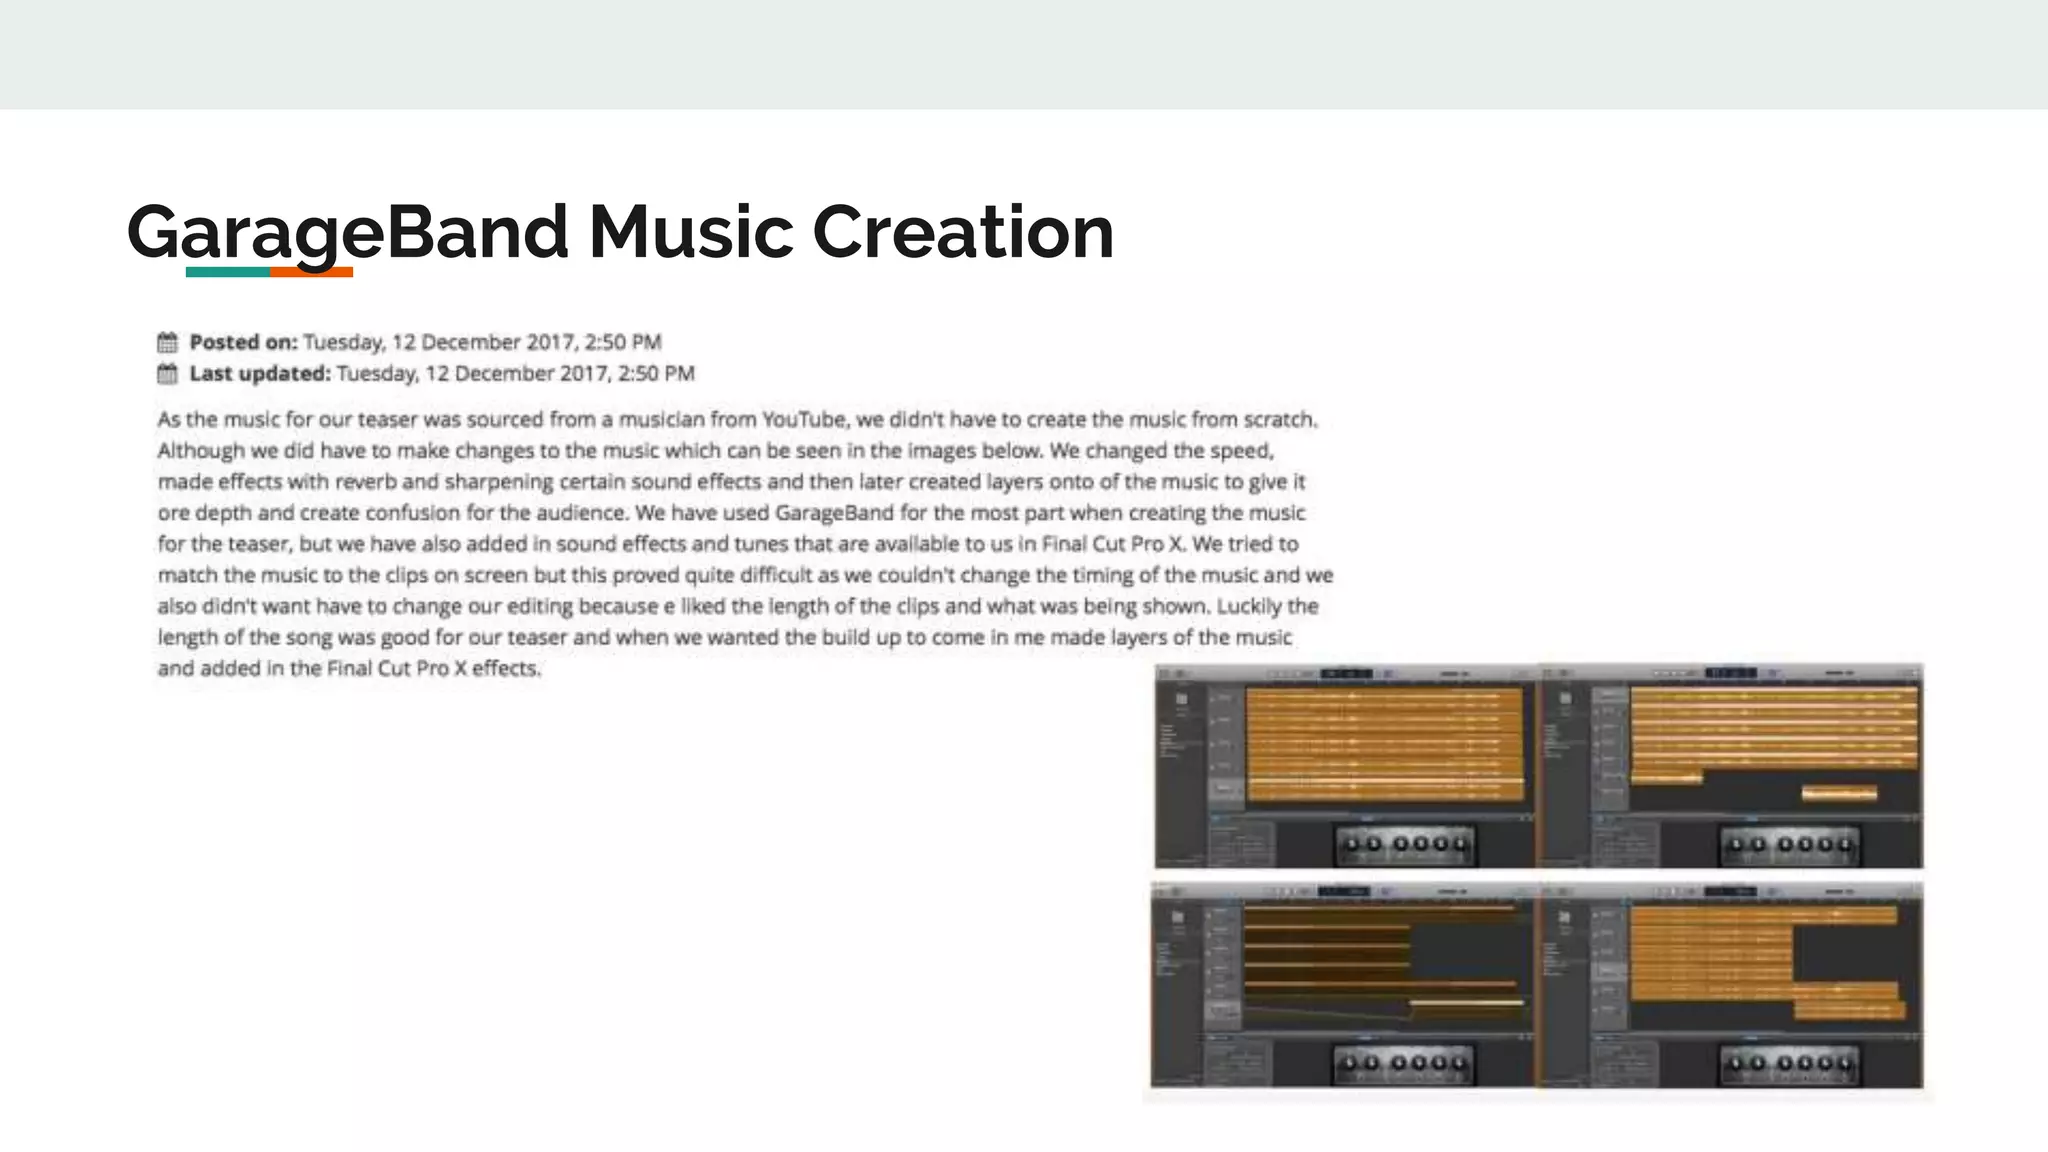The width and height of the screenshot is (2048, 1152).
Task: Click the calendar icon beside 'Posted on'
Action: 168,343
